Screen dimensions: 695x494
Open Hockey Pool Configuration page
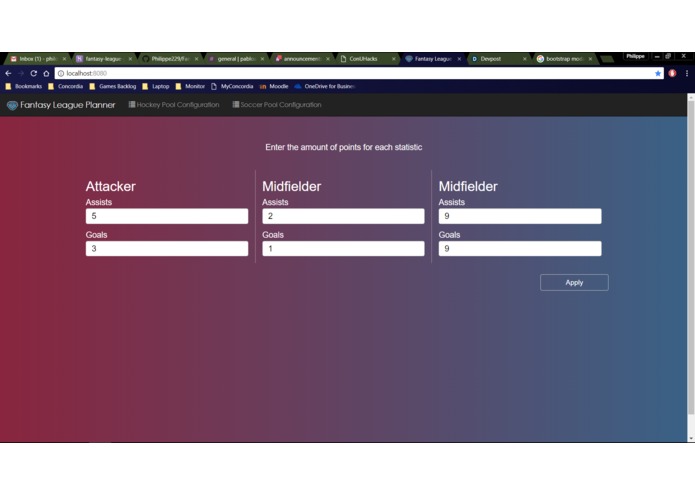tap(174, 105)
